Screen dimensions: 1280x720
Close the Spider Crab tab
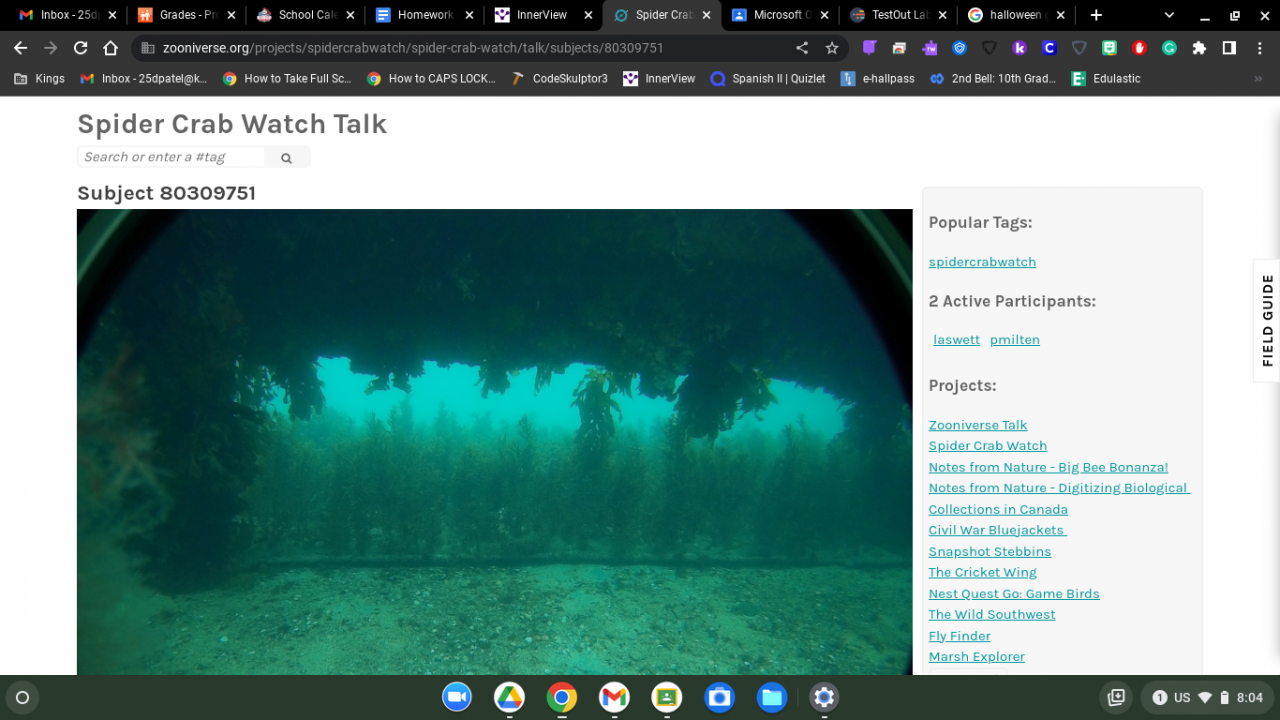(x=707, y=15)
